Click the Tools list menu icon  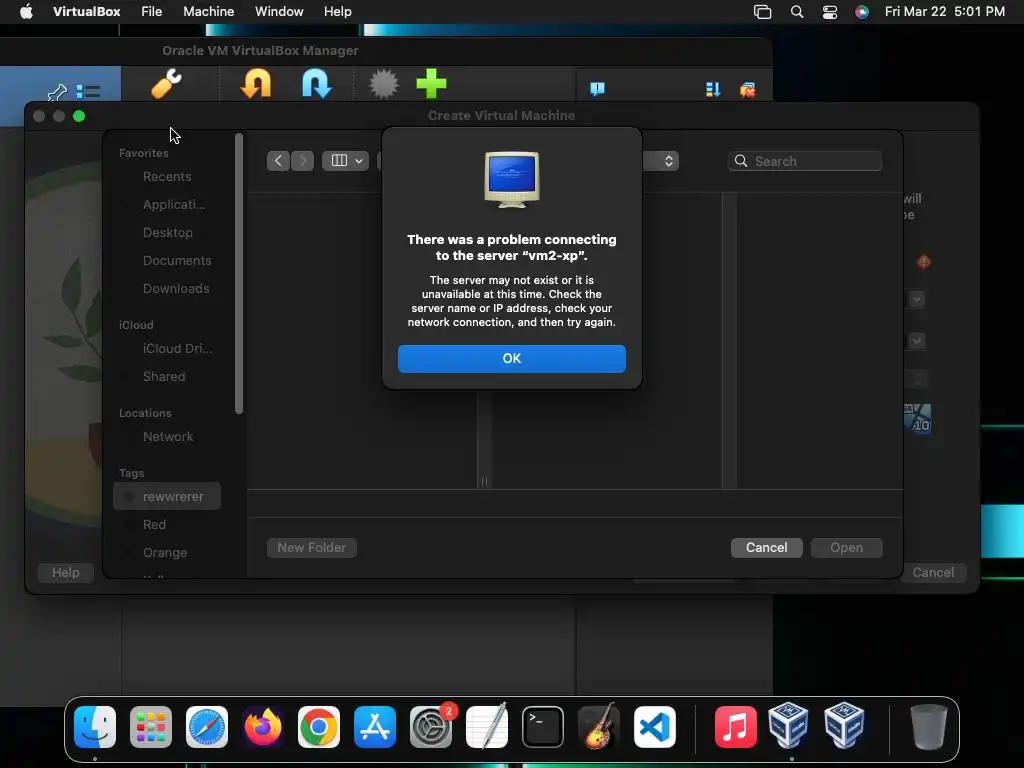click(x=88, y=91)
